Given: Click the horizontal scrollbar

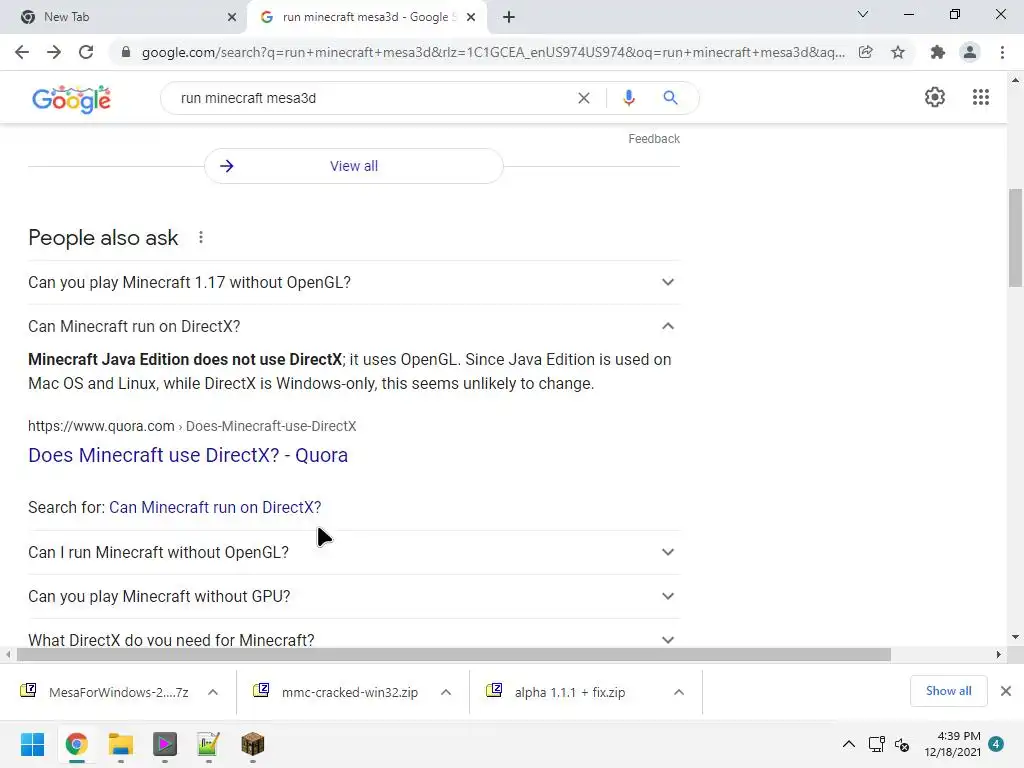Looking at the screenshot, I should [454, 654].
